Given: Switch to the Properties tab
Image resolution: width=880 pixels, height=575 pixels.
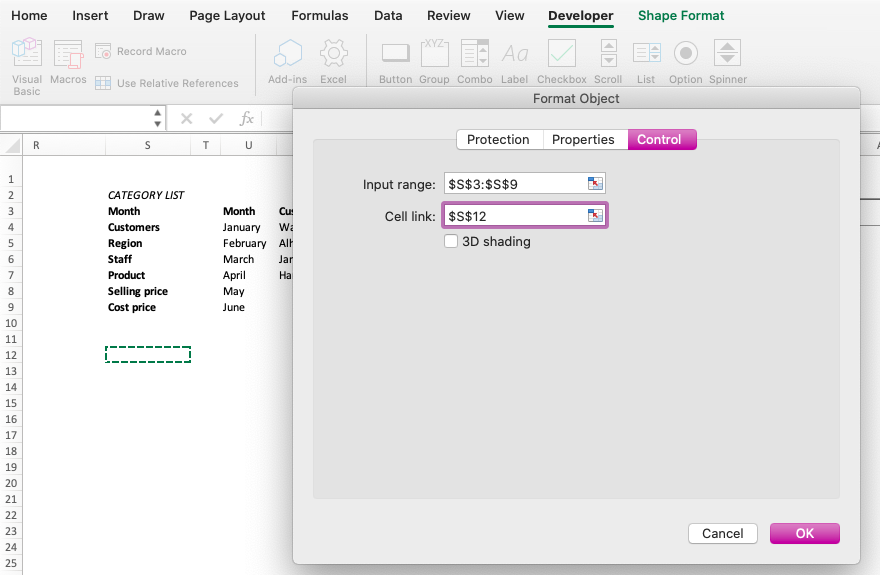Looking at the screenshot, I should click(x=584, y=140).
